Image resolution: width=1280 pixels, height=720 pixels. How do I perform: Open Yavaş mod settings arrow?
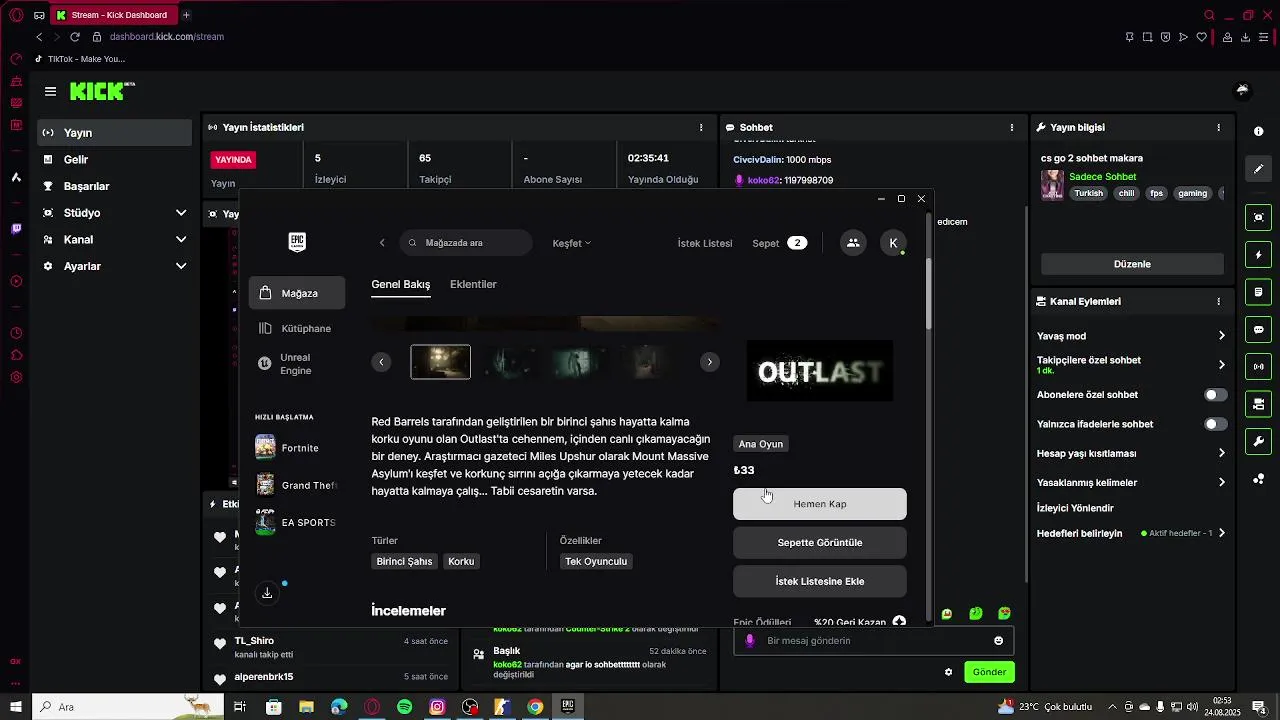pyautogui.click(x=1221, y=336)
